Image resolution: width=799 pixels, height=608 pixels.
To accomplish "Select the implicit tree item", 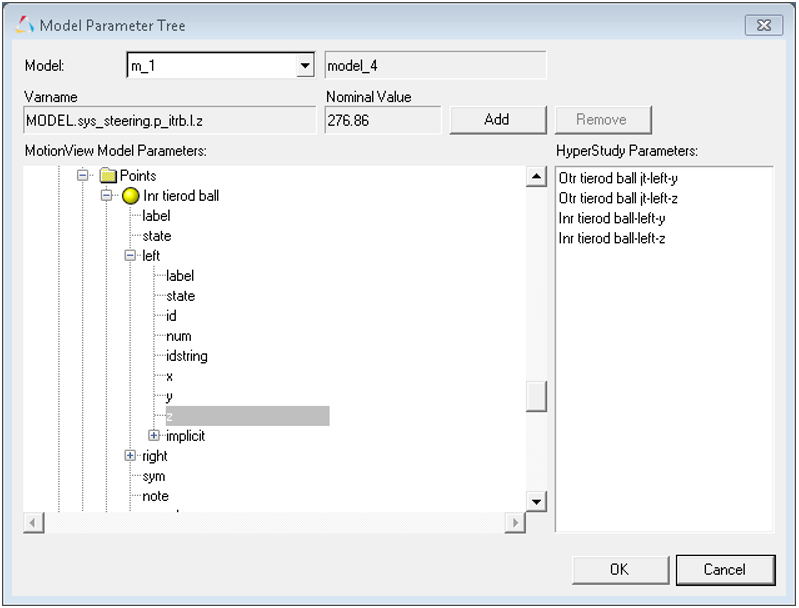I will tap(185, 436).
